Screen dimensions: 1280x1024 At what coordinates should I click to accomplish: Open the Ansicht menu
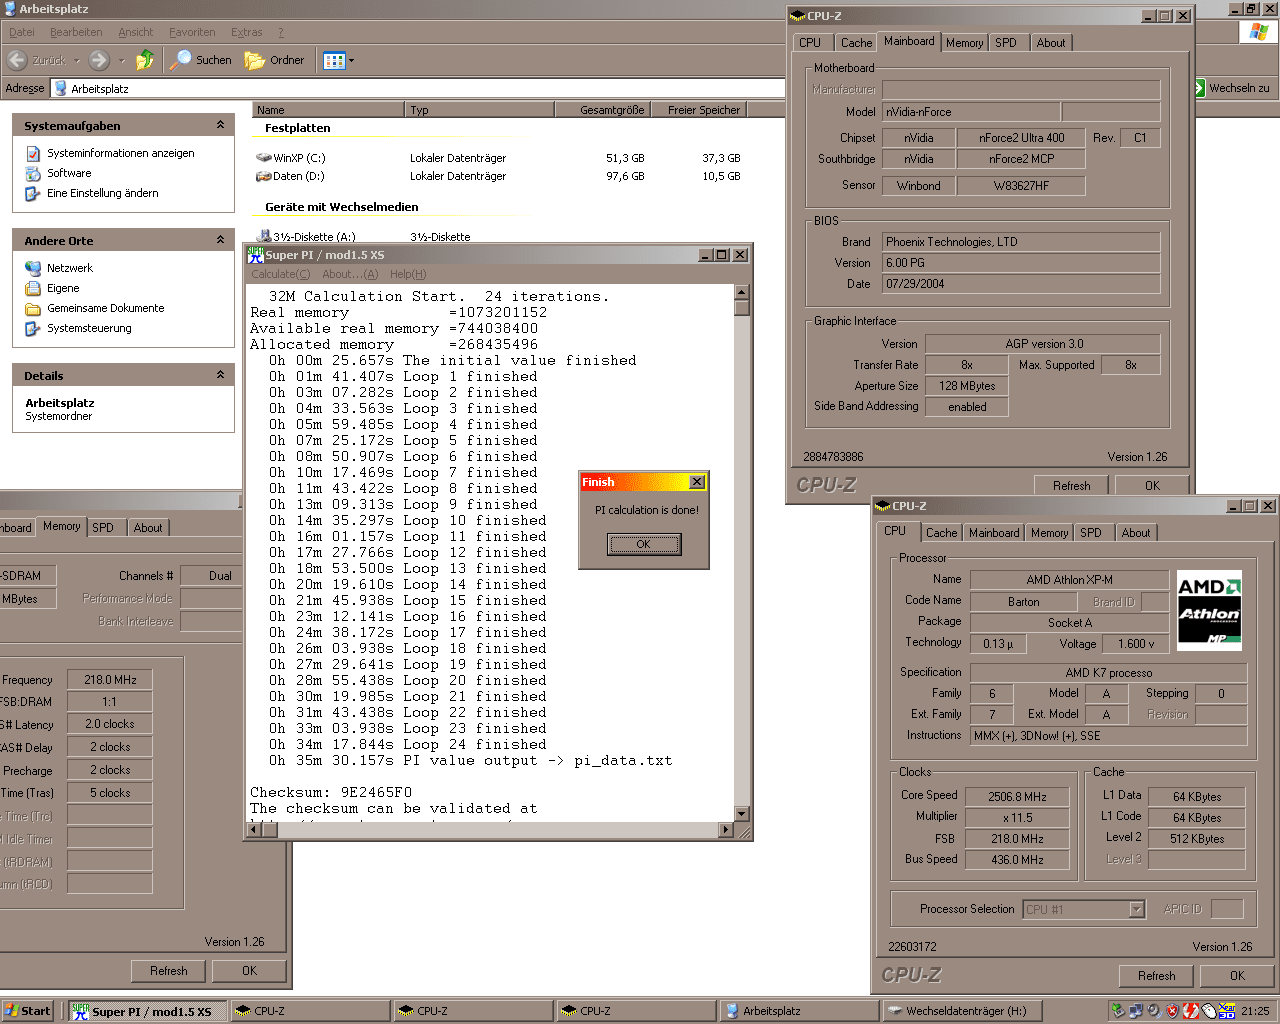click(x=136, y=32)
